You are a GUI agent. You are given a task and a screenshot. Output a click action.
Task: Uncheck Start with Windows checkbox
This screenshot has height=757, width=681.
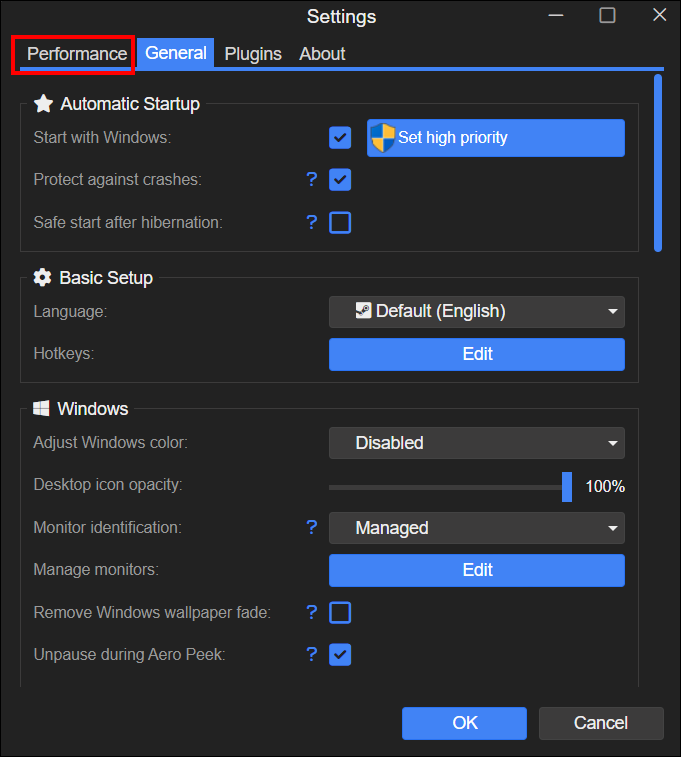340,138
